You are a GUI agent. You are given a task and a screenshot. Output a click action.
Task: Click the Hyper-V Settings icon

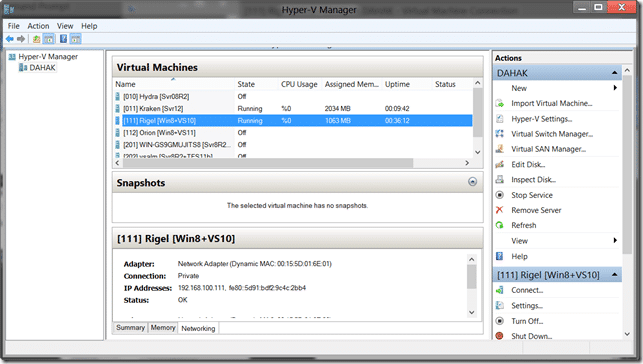(x=499, y=119)
